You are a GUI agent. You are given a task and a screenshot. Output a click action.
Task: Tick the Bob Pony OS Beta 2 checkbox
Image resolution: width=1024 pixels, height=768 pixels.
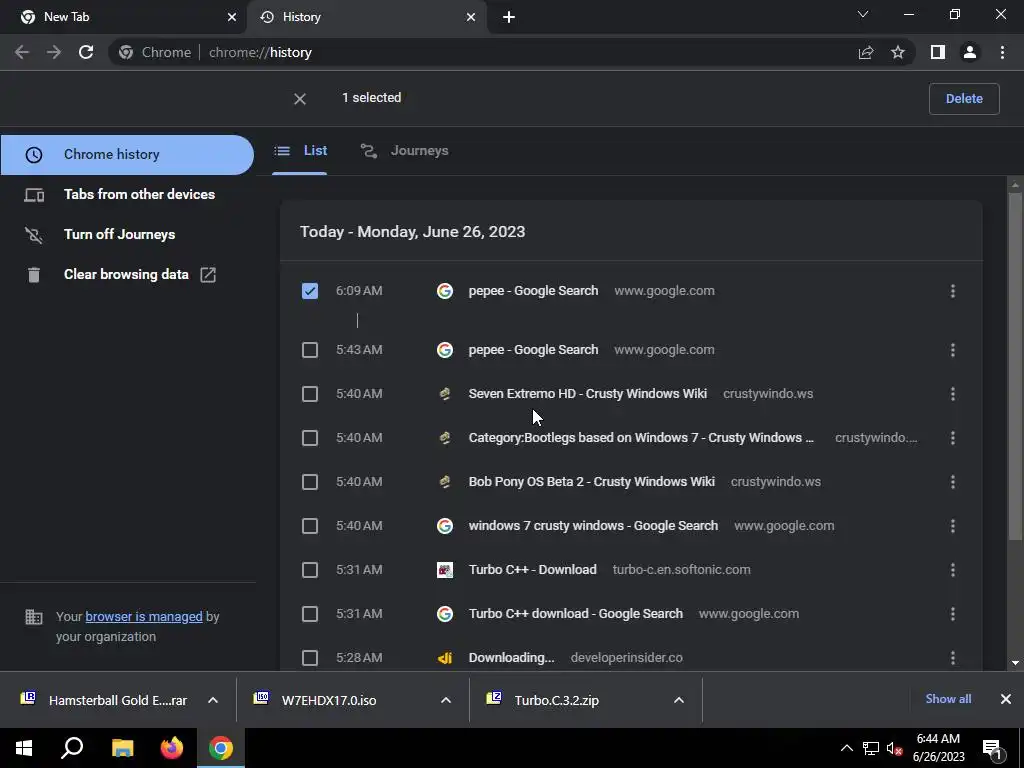coord(310,482)
